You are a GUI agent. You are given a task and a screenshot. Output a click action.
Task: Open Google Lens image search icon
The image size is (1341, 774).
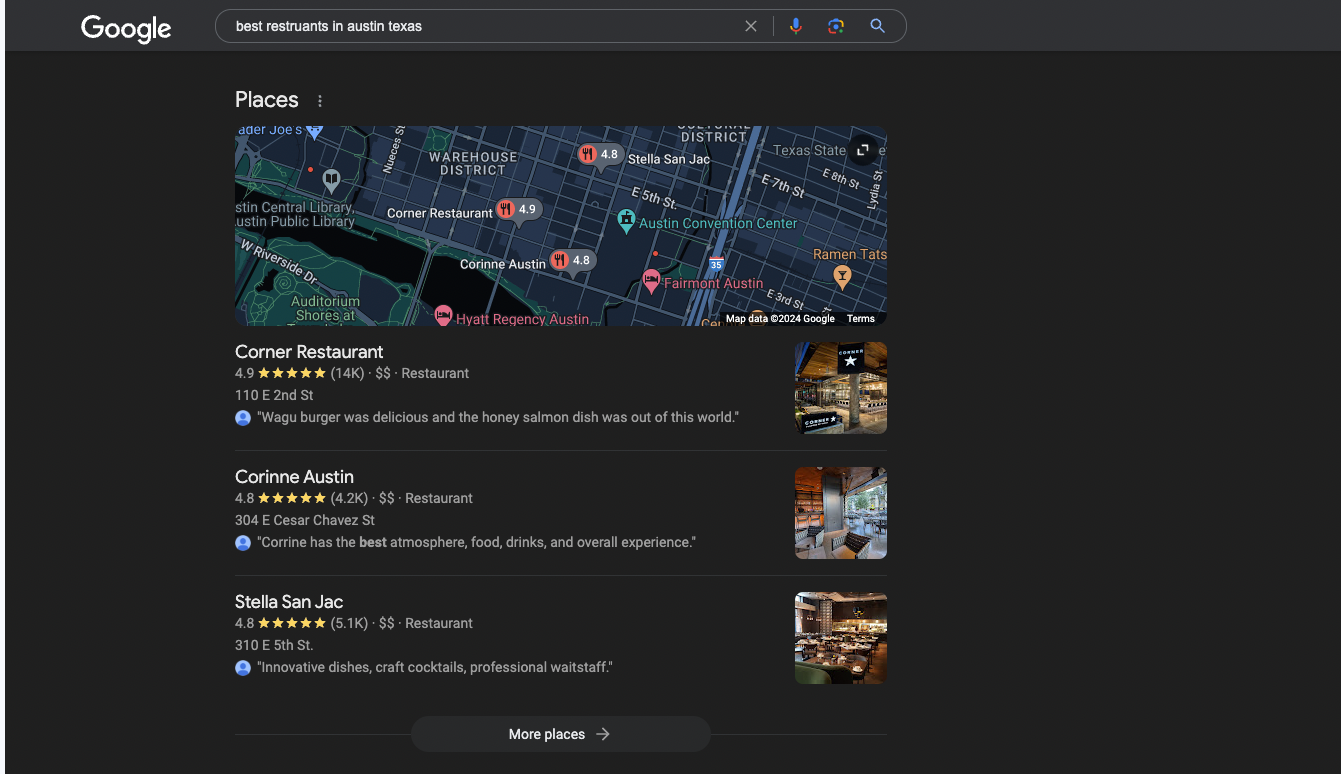(x=836, y=26)
